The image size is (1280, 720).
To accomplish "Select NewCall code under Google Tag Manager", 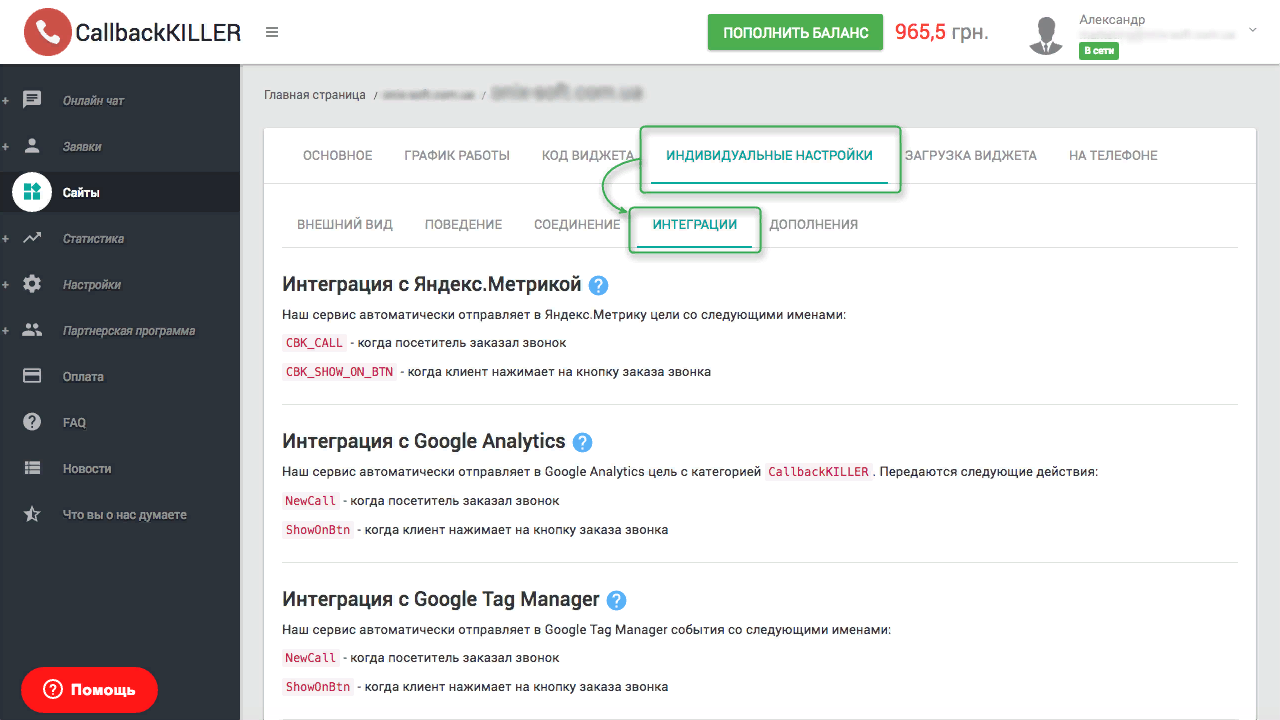I will (311, 658).
